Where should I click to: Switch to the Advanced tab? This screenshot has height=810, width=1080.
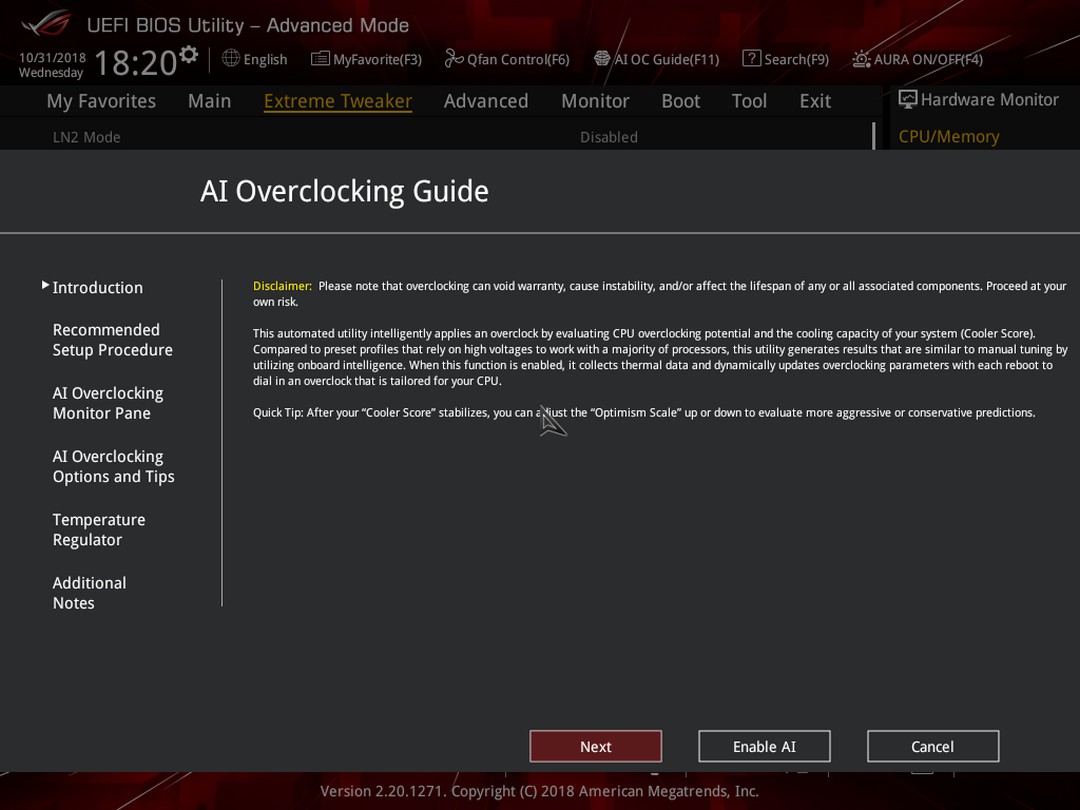[x=486, y=101]
